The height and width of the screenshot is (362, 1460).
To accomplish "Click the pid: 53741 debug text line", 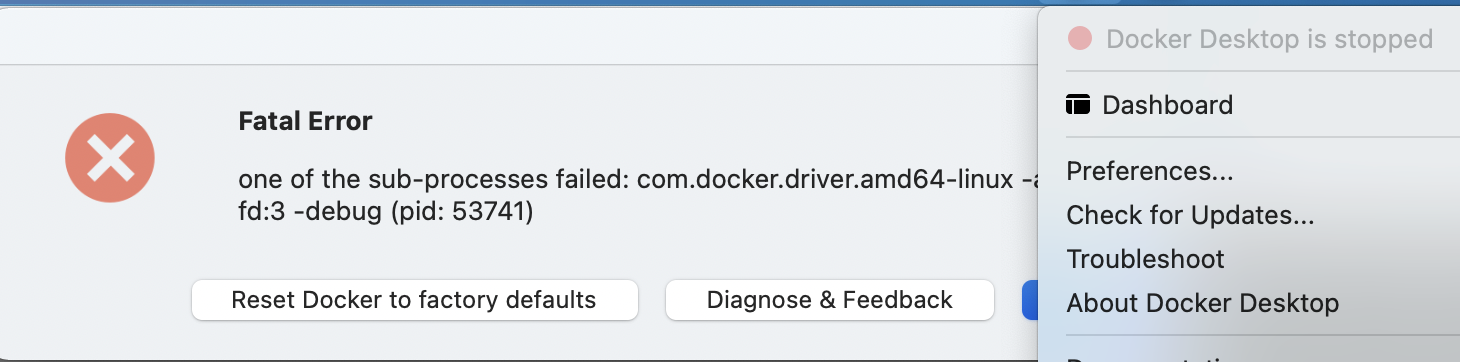I will coord(385,213).
